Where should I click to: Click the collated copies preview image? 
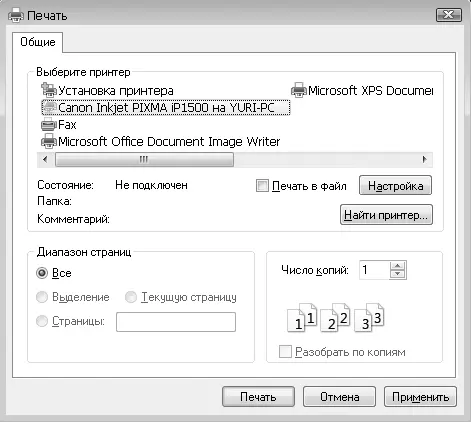(336, 318)
